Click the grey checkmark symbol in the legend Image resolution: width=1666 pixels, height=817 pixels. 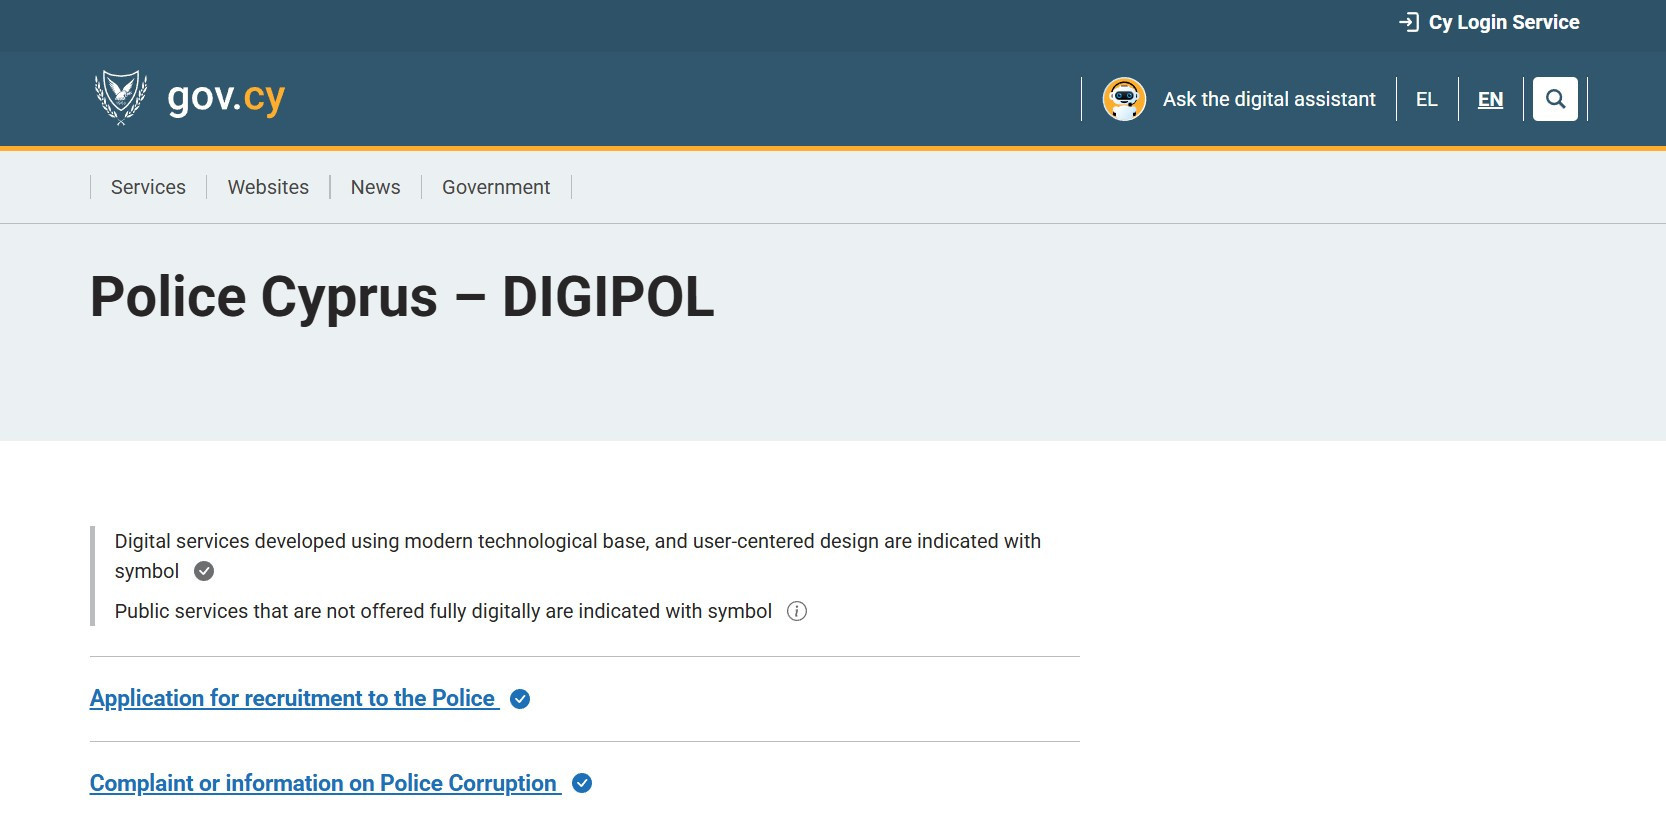click(x=204, y=571)
